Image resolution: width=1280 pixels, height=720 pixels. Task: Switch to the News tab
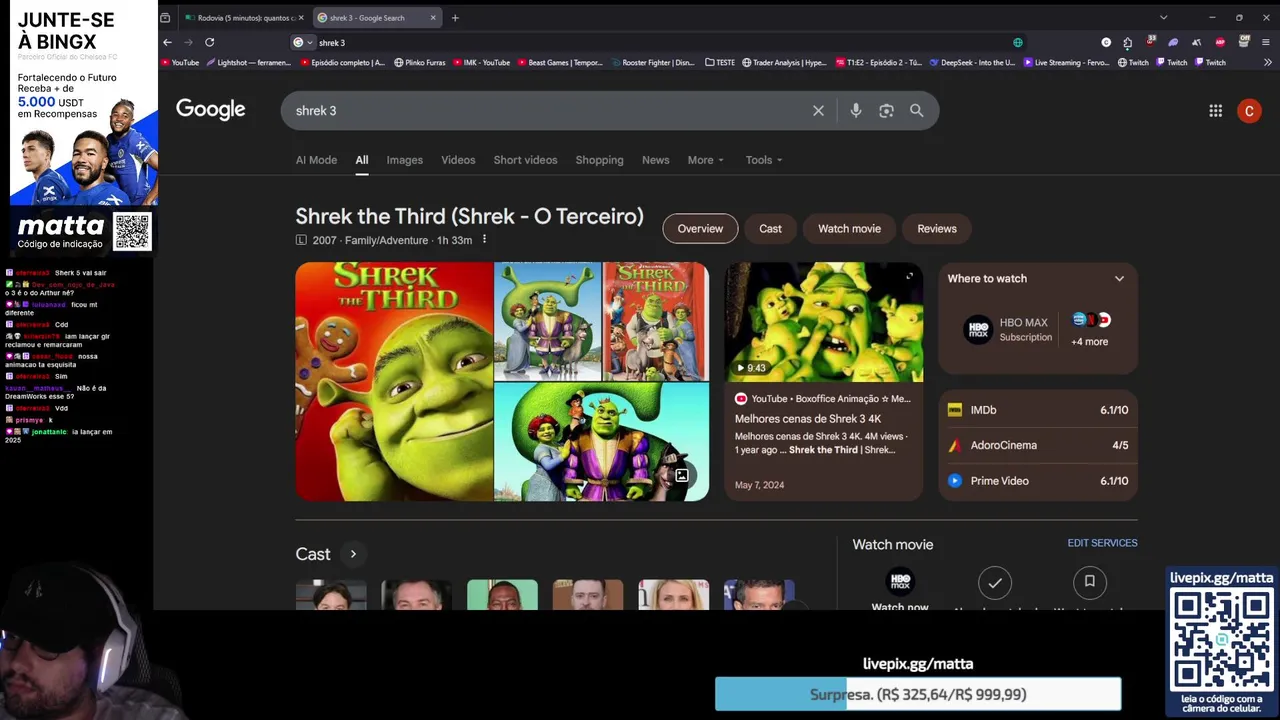pos(655,160)
